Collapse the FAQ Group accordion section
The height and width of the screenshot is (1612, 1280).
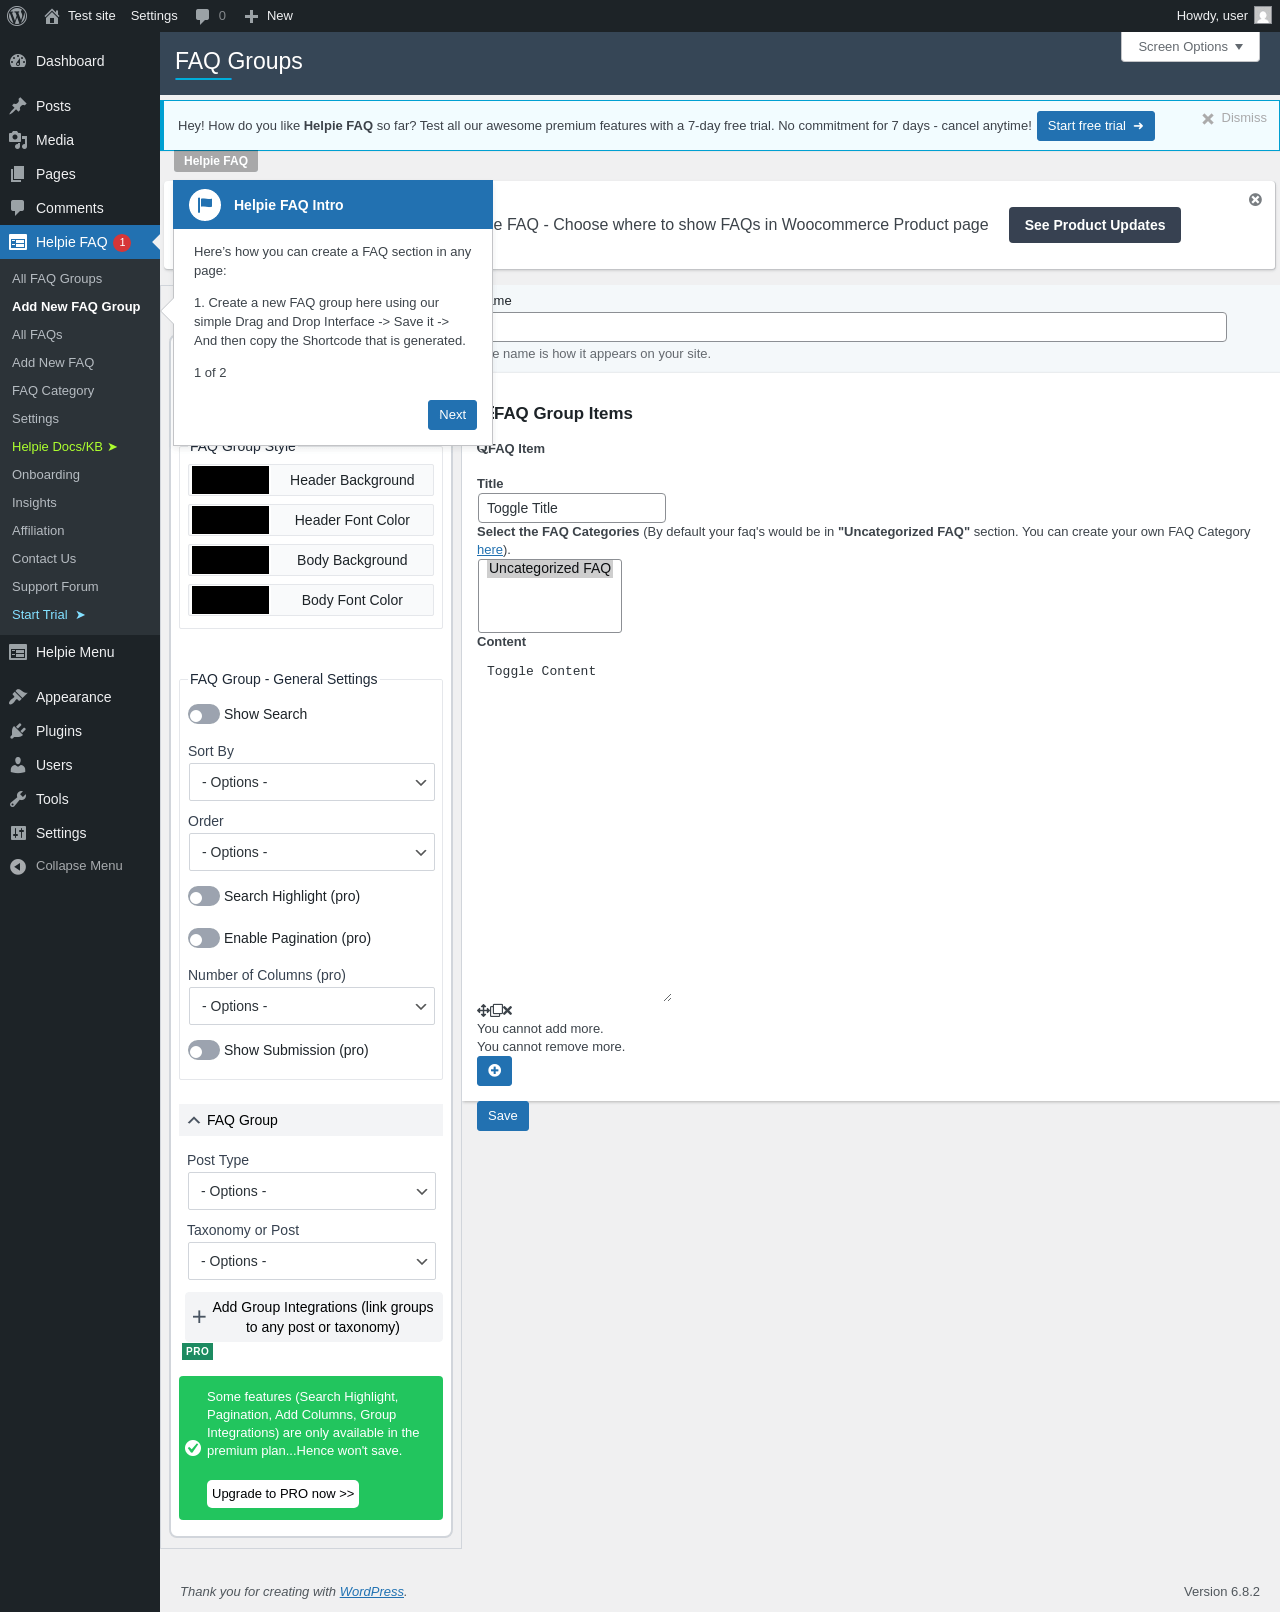[311, 1120]
